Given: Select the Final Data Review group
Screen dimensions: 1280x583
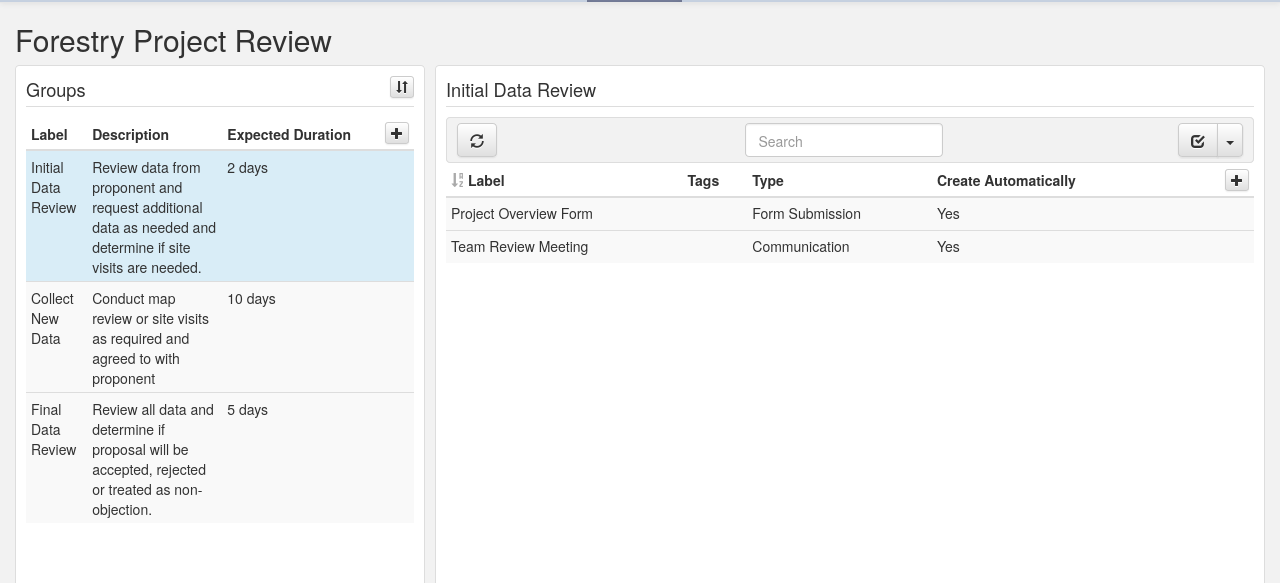Looking at the screenshot, I should click(220, 458).
